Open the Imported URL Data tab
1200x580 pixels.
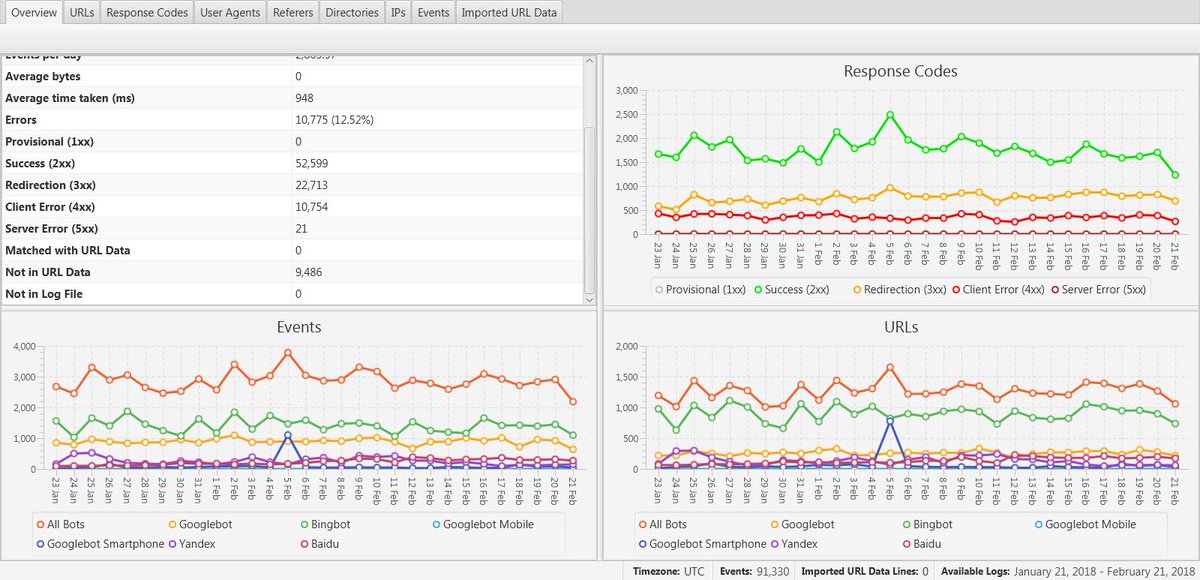[507, 13]
